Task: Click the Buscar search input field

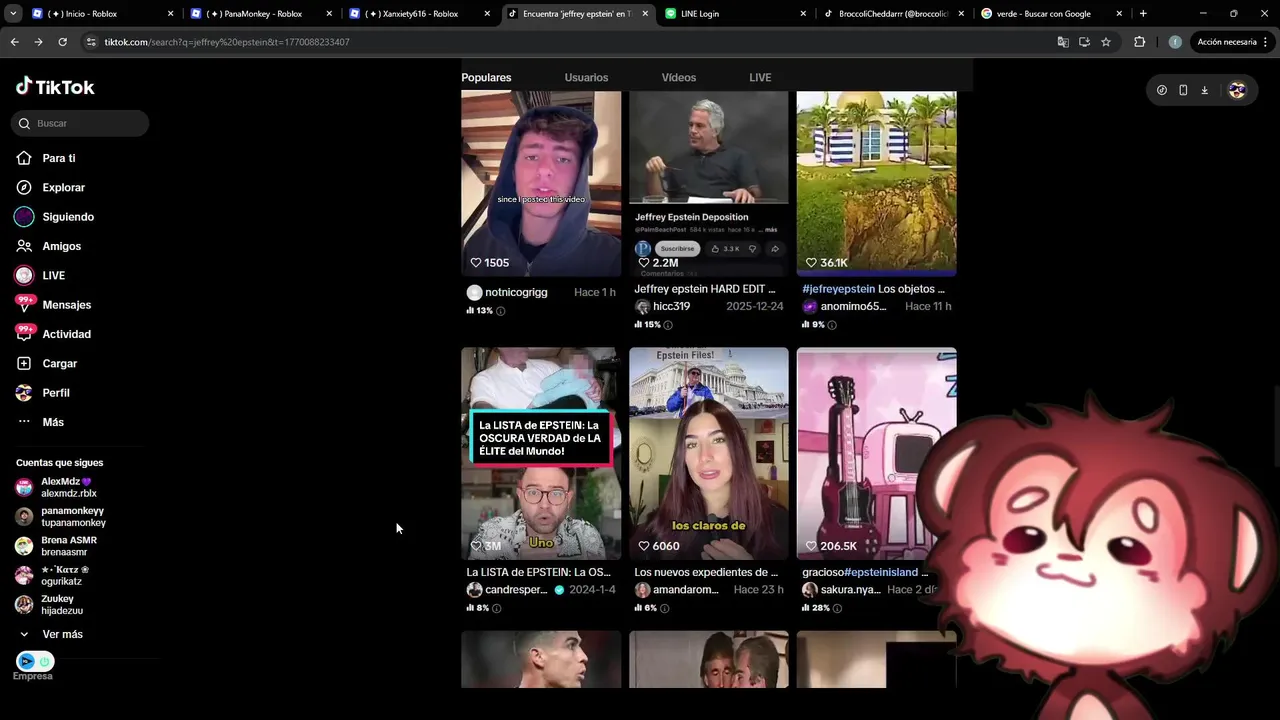Action: tap(80, 123)
